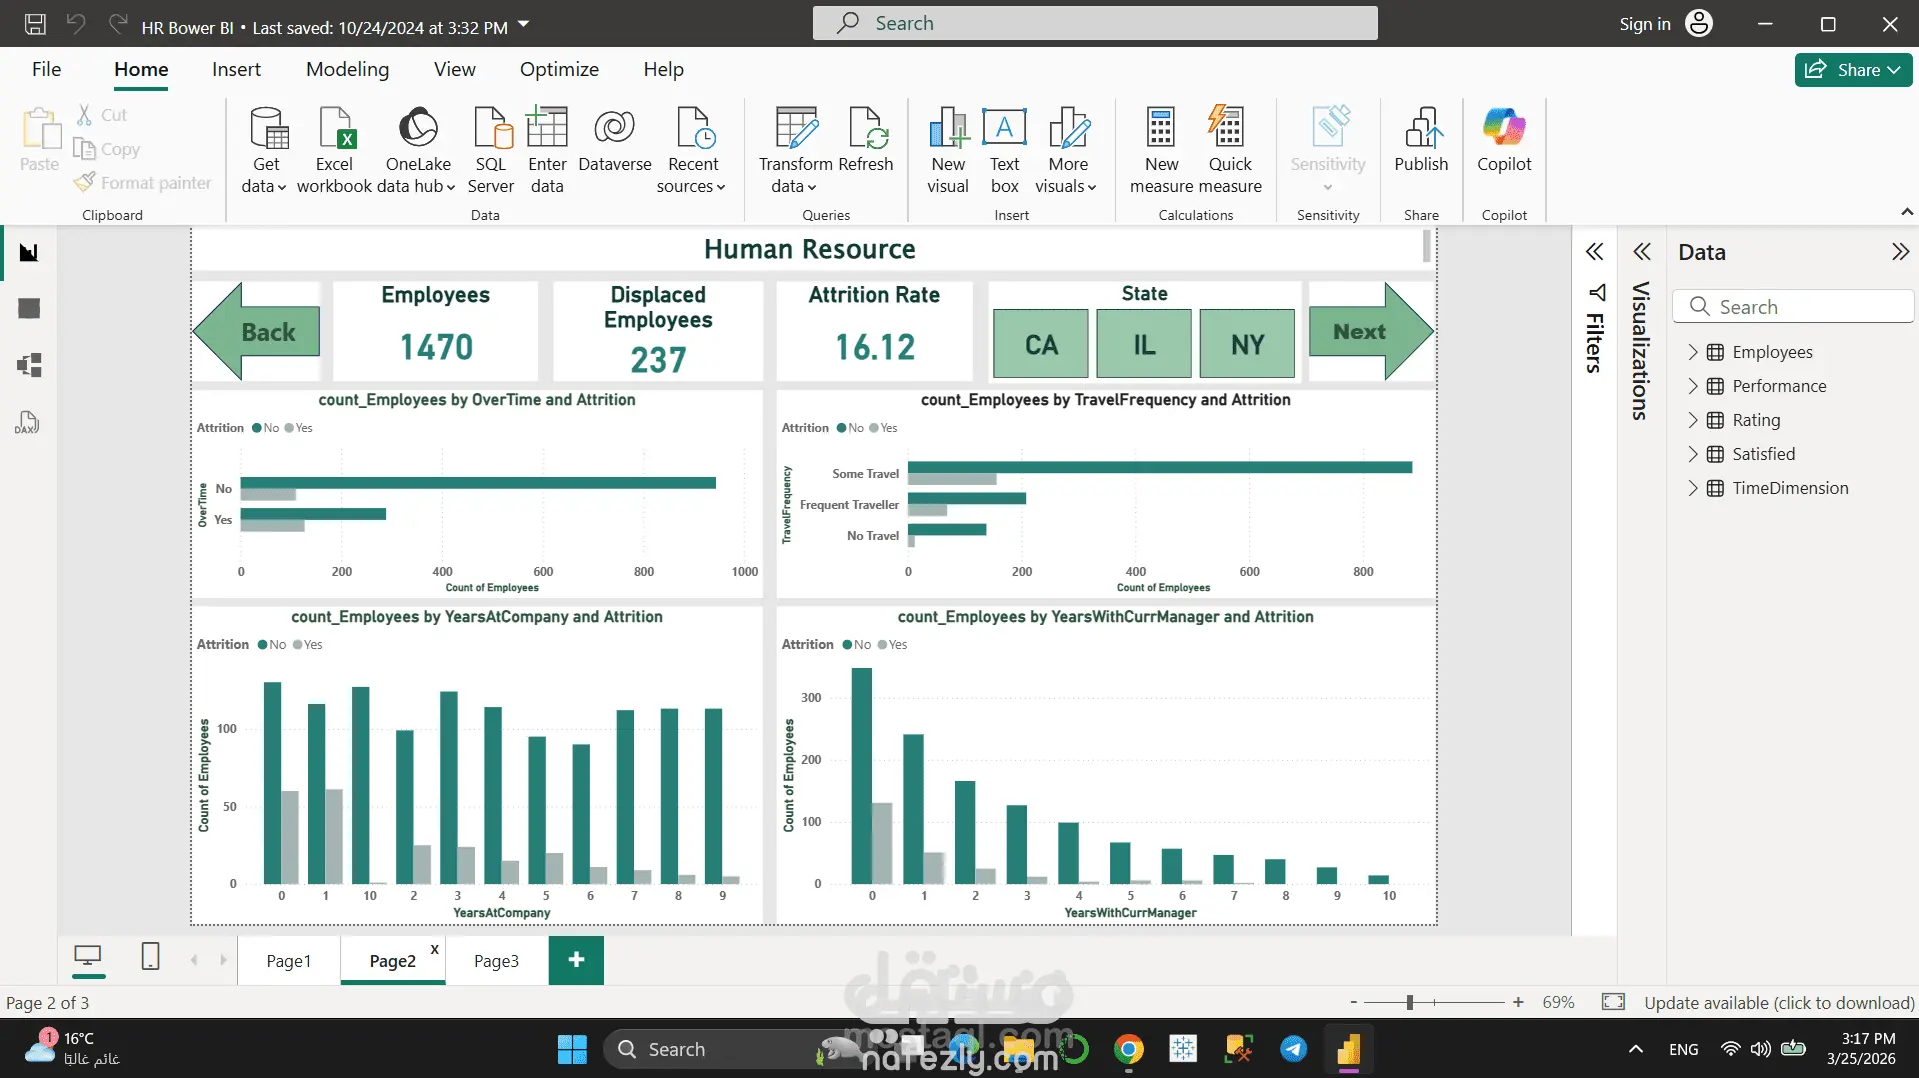1919x1078 pixels.
Task: Insert a New visual
Action: pos(948,150)
